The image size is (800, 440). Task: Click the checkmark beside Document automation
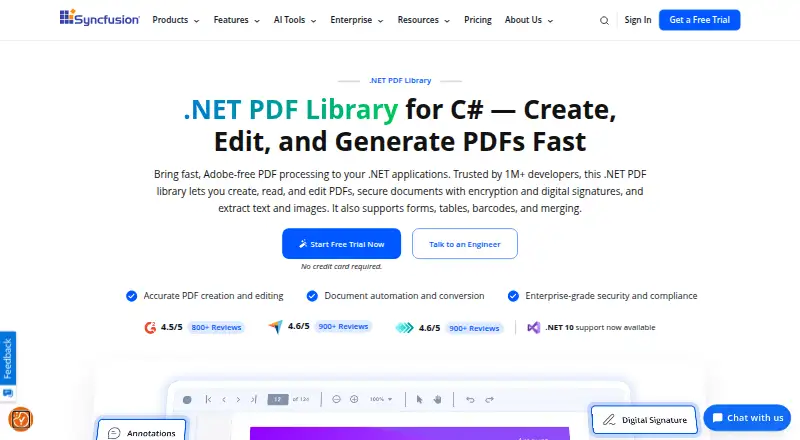coord(312,296)
